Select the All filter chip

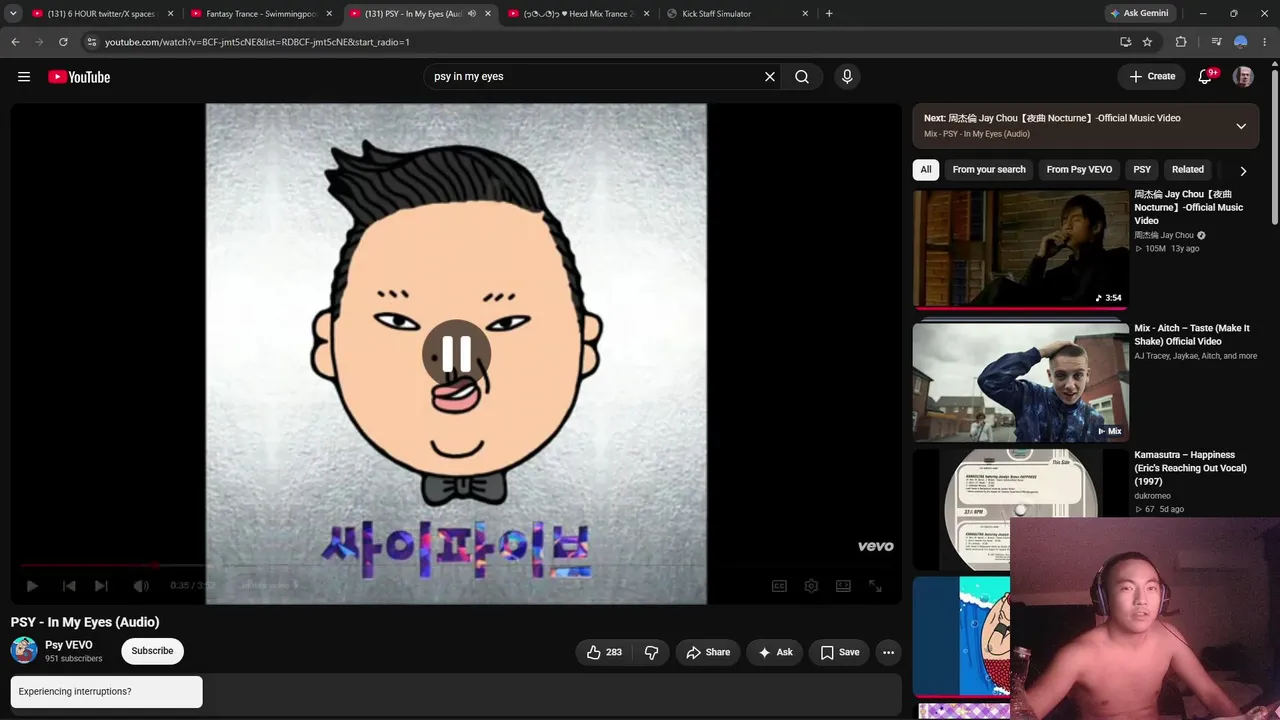926,170
